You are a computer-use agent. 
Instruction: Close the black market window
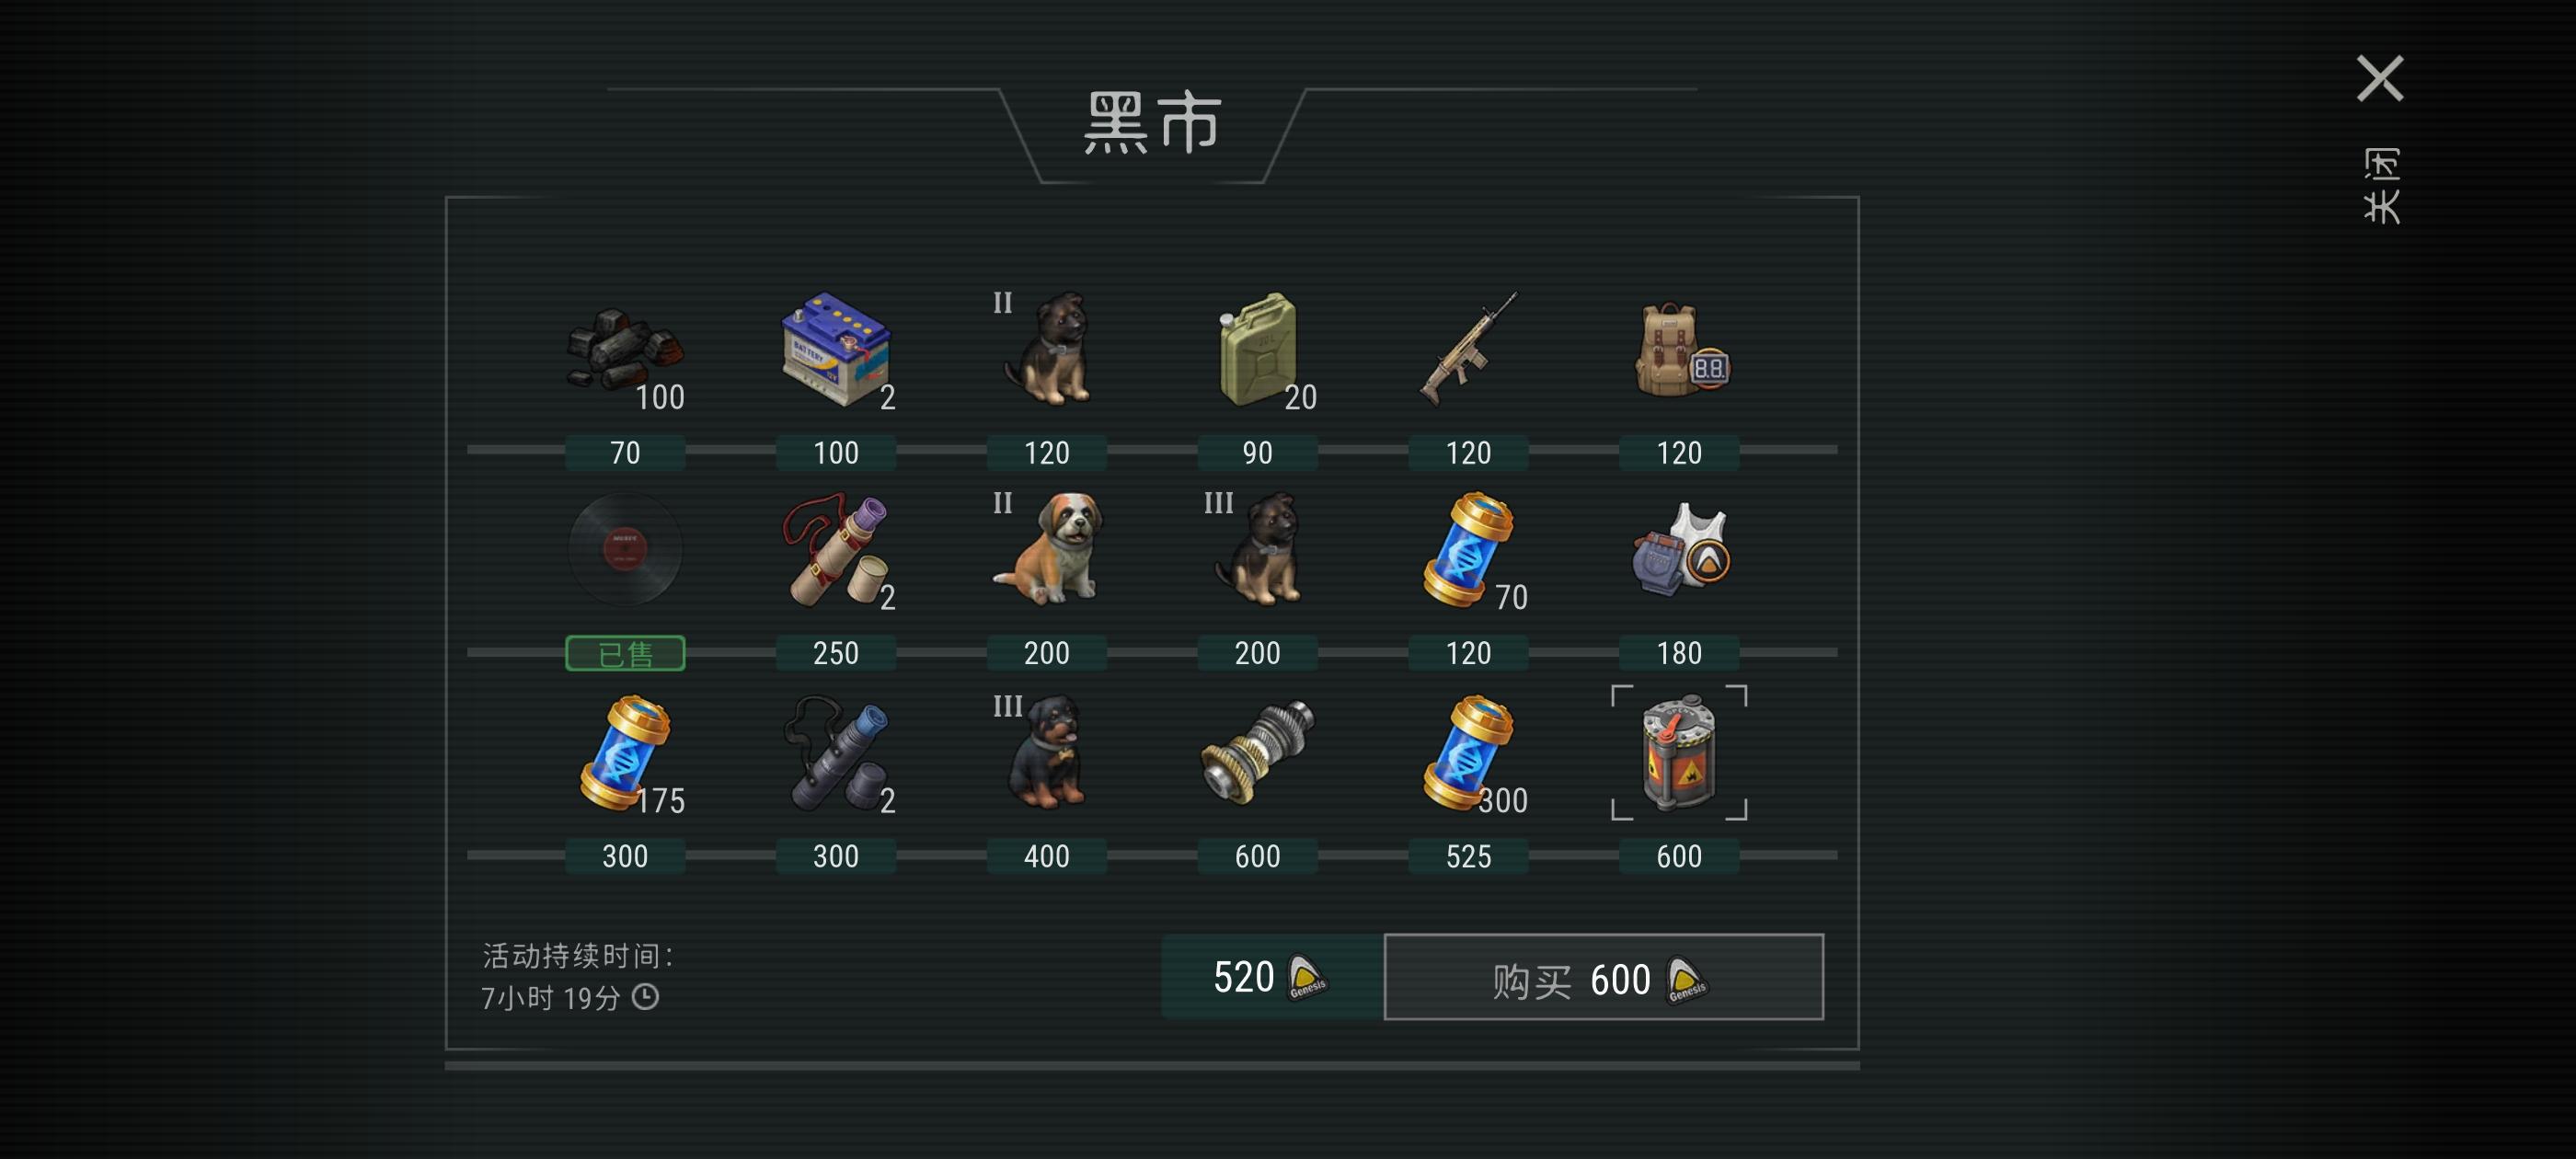(x=2380, y=79)
